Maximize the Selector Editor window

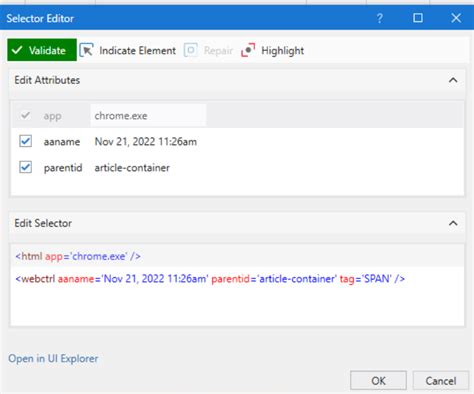click(418, 18)
